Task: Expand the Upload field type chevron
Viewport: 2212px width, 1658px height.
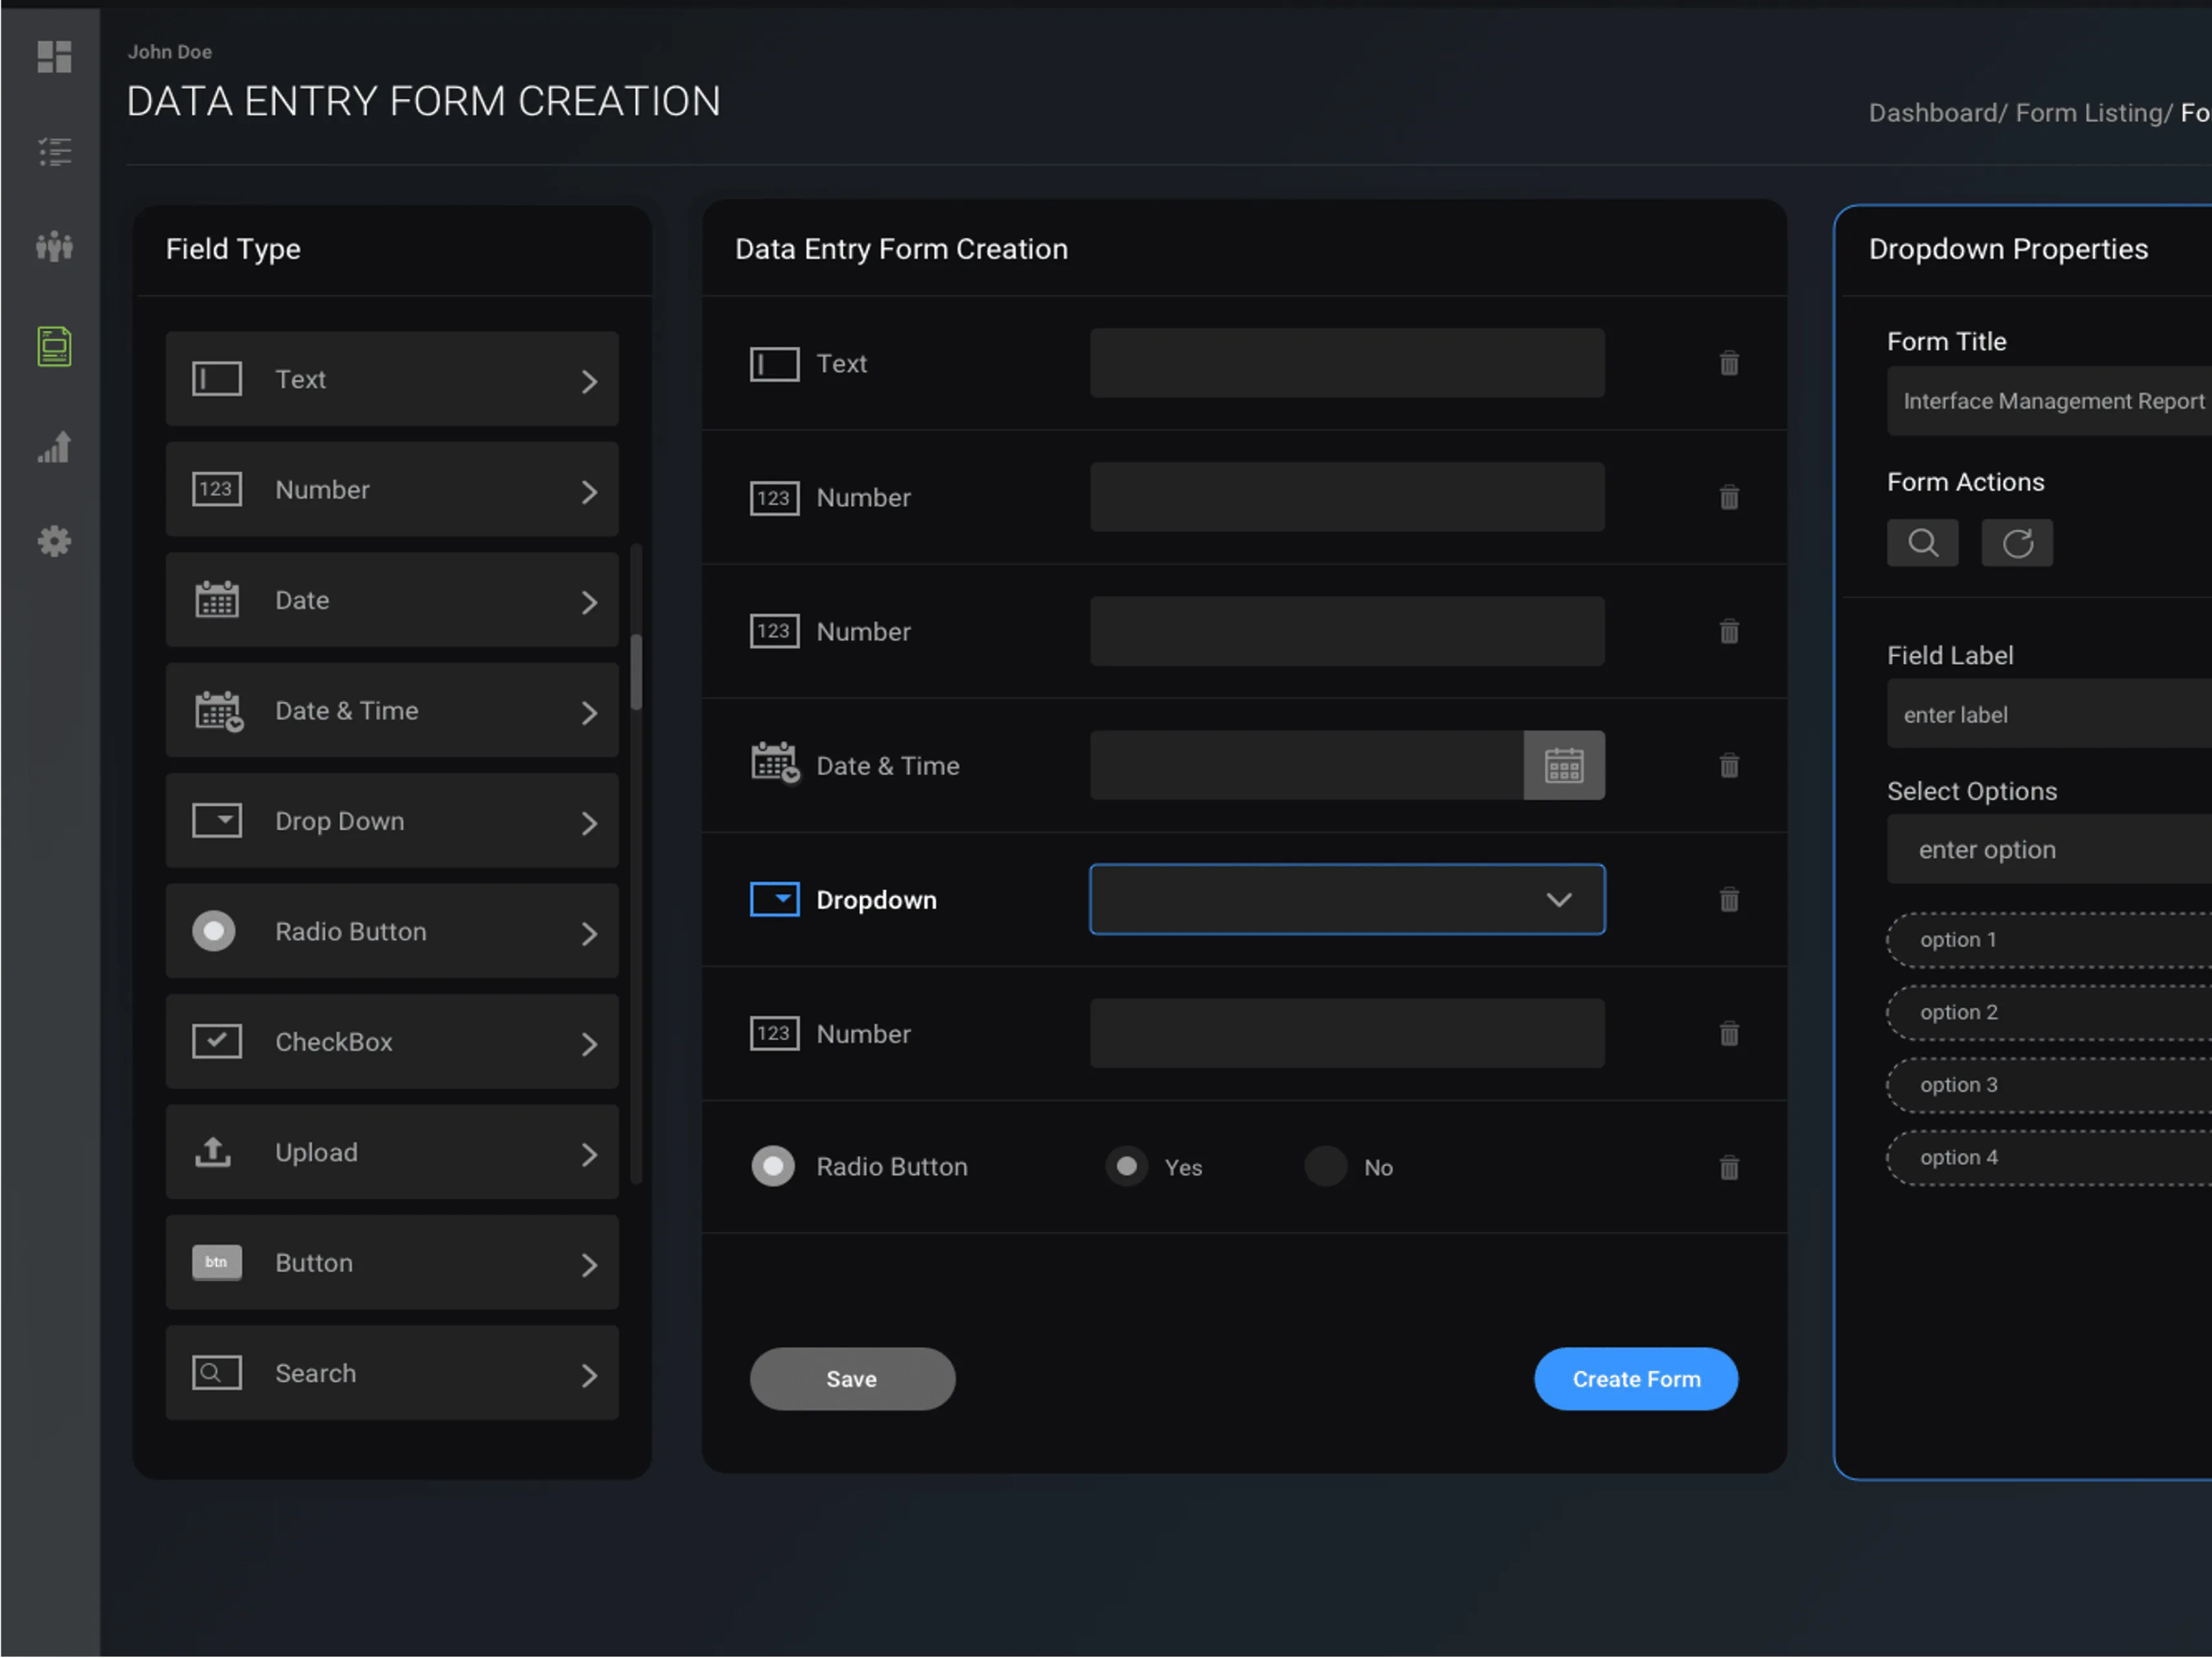Action: (x=589, y=1155)
